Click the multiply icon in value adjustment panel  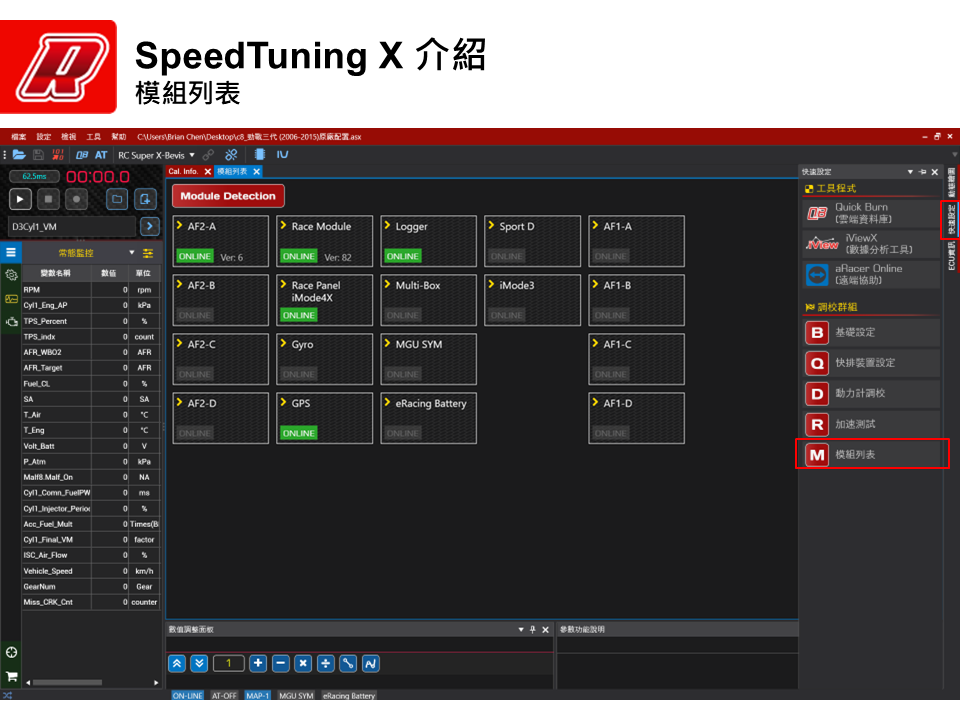303,663
